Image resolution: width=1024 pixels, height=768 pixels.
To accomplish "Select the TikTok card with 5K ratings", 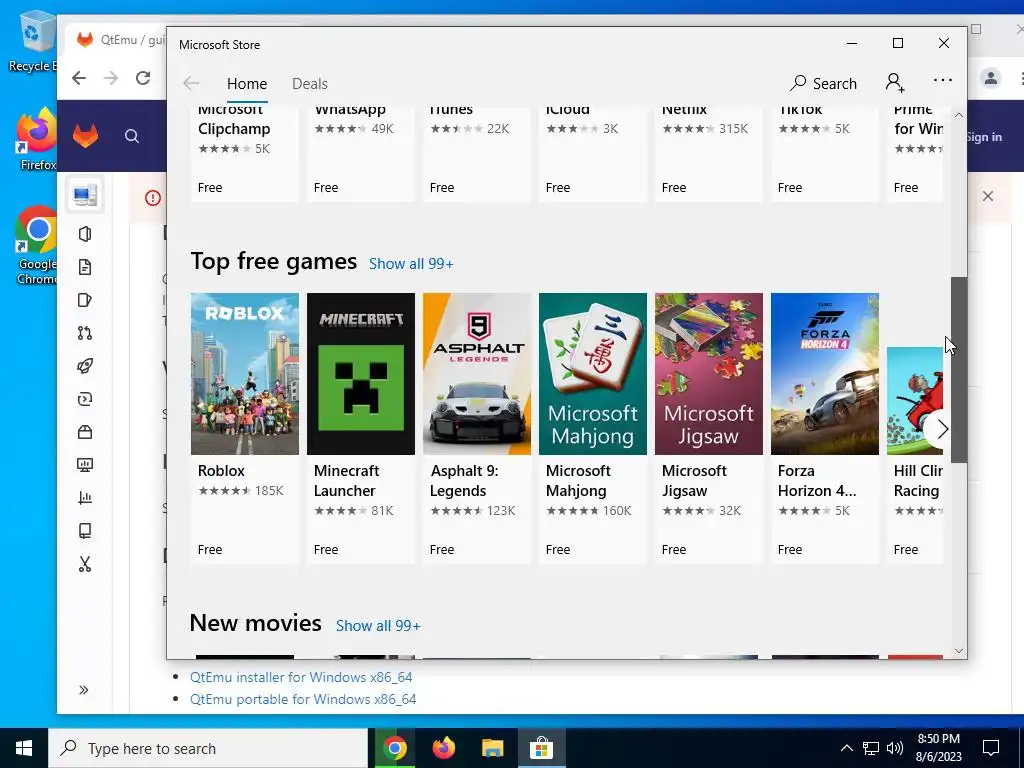I will 825,154.
